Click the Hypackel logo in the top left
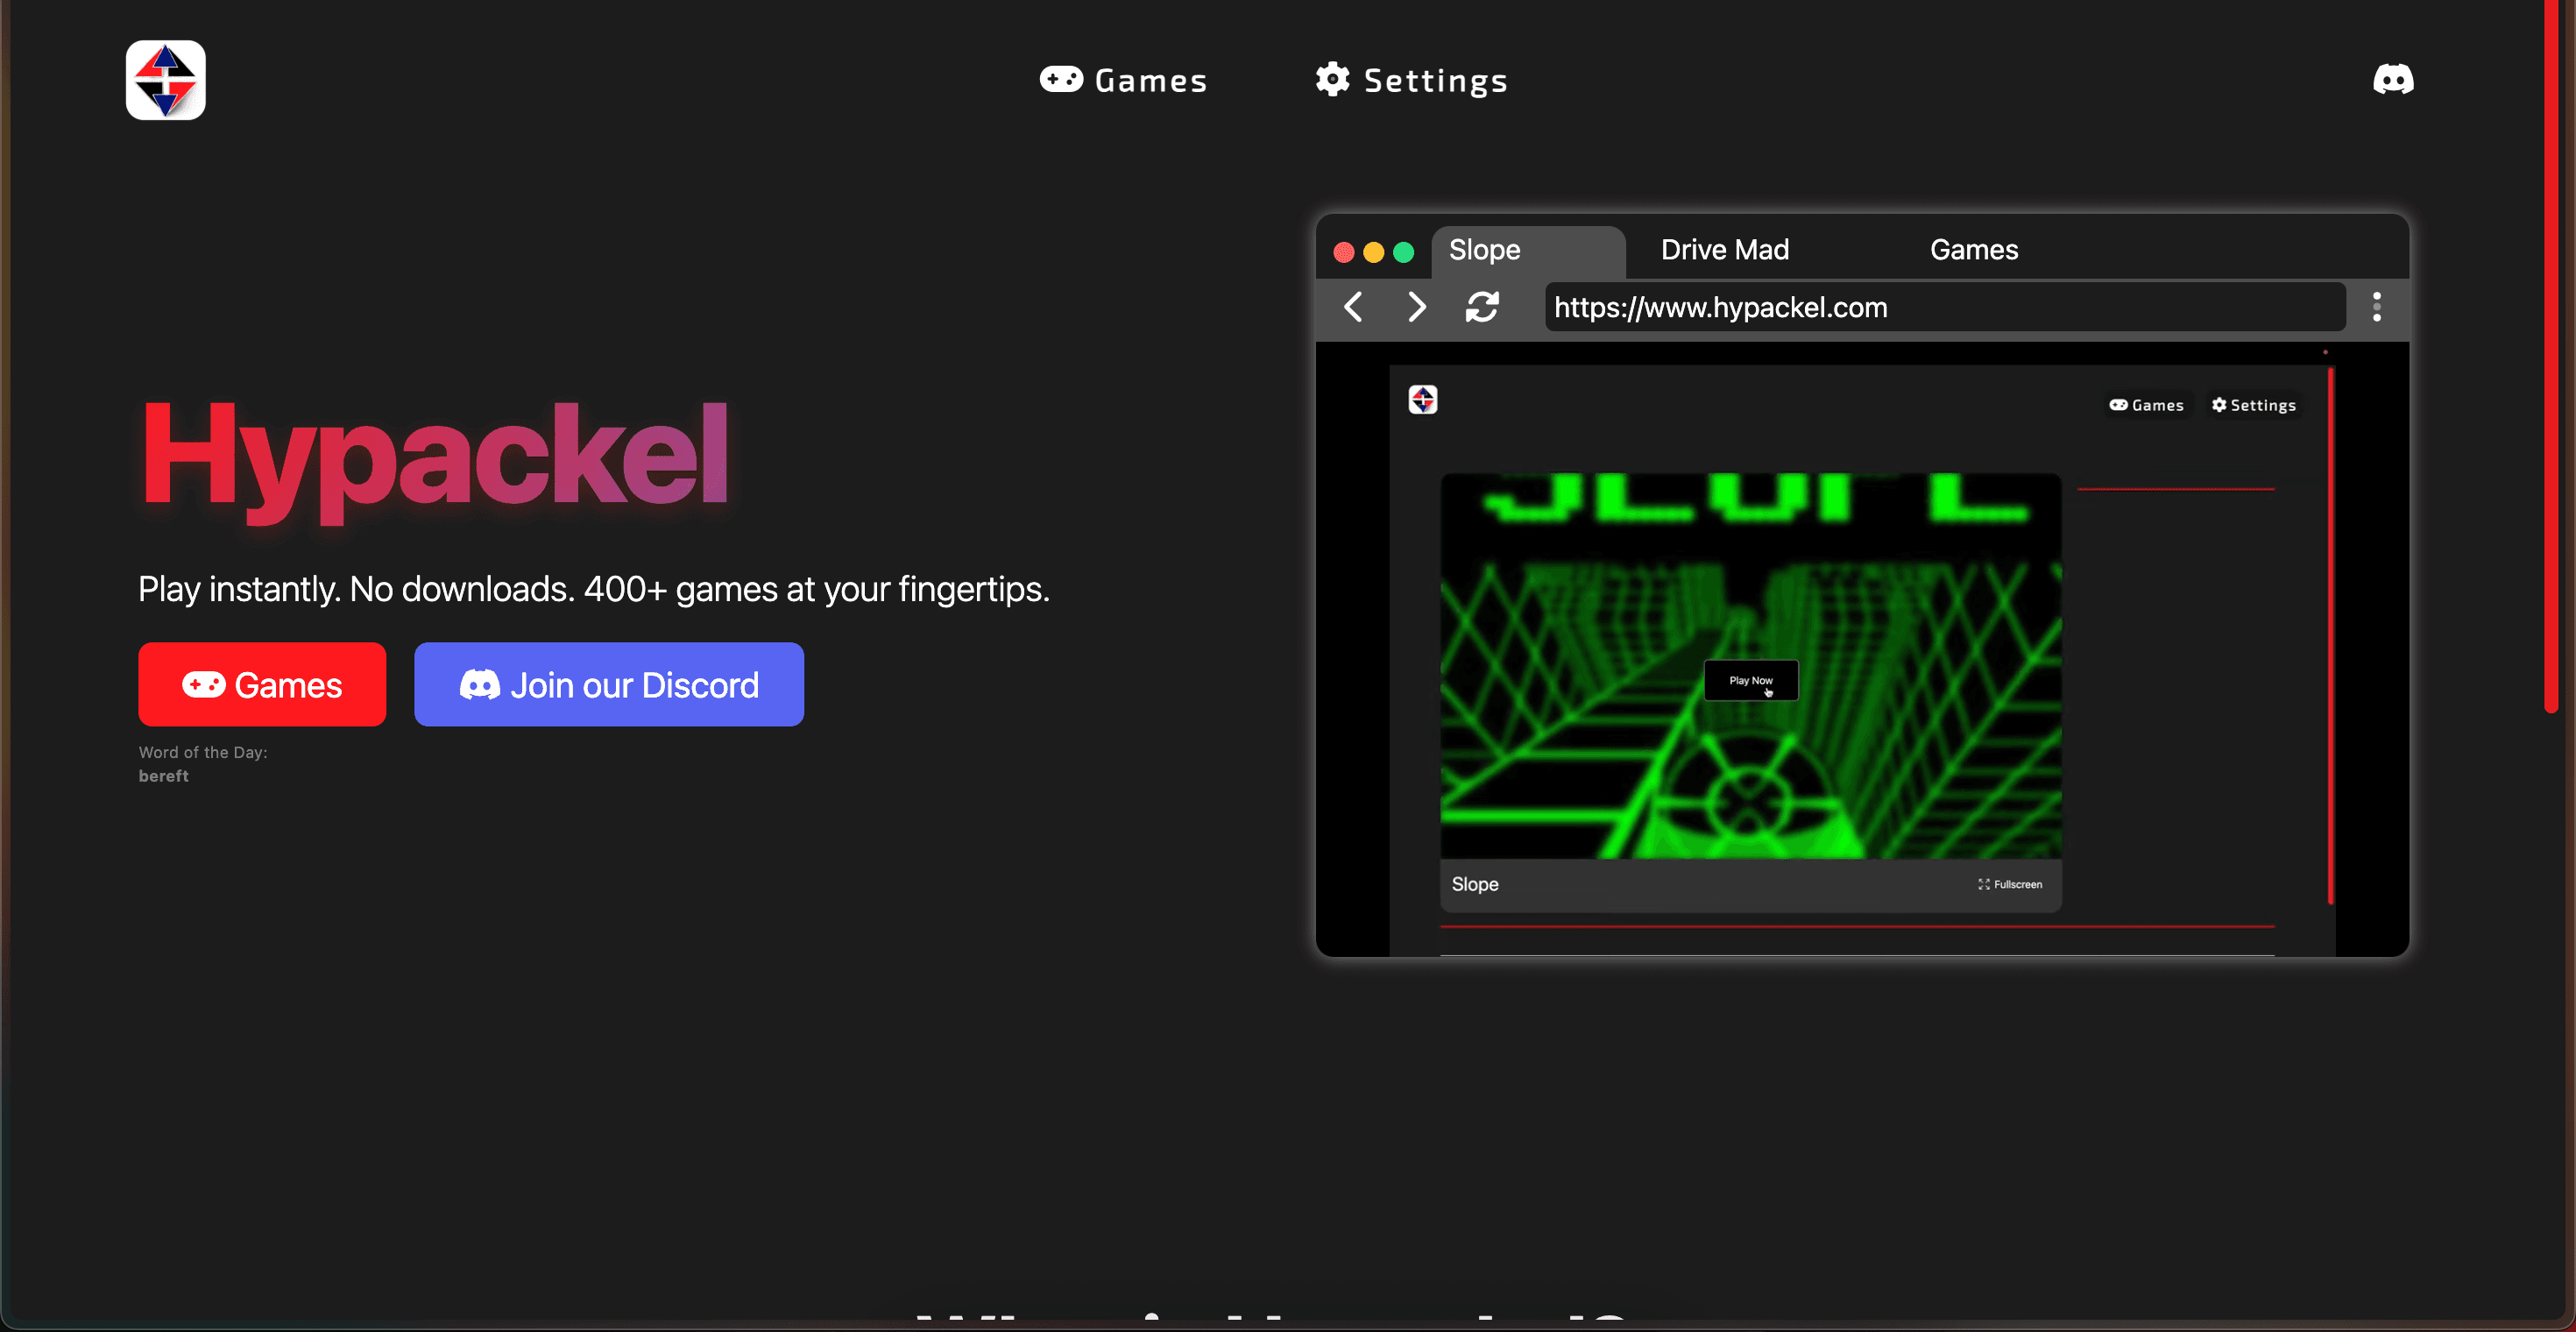The height and width of the screenshot is (1332, 2576). pyautogui.click(x=165, y=79)
